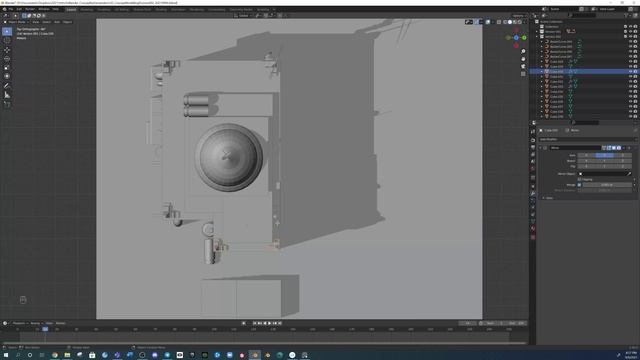
Task: Click the current frame marker in timeline
Action: 45,329
